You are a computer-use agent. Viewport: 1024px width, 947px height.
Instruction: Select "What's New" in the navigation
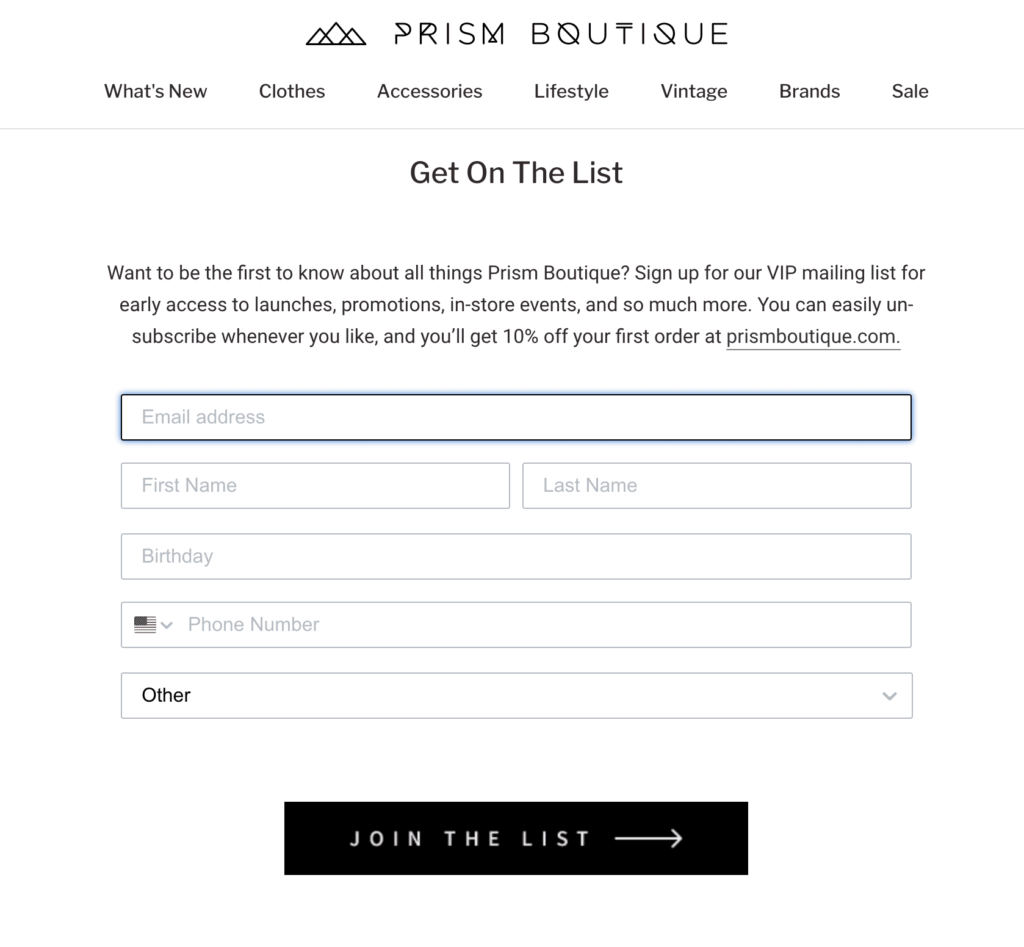pos(155,91)
